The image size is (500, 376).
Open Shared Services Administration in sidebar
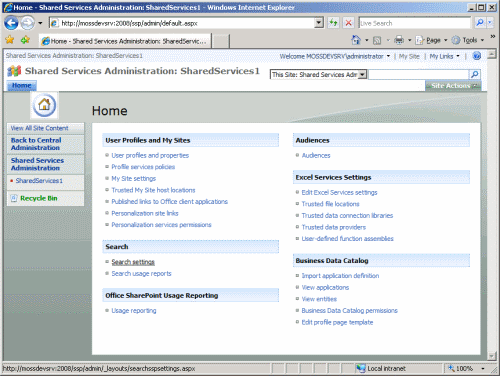[x=37, y=164]
